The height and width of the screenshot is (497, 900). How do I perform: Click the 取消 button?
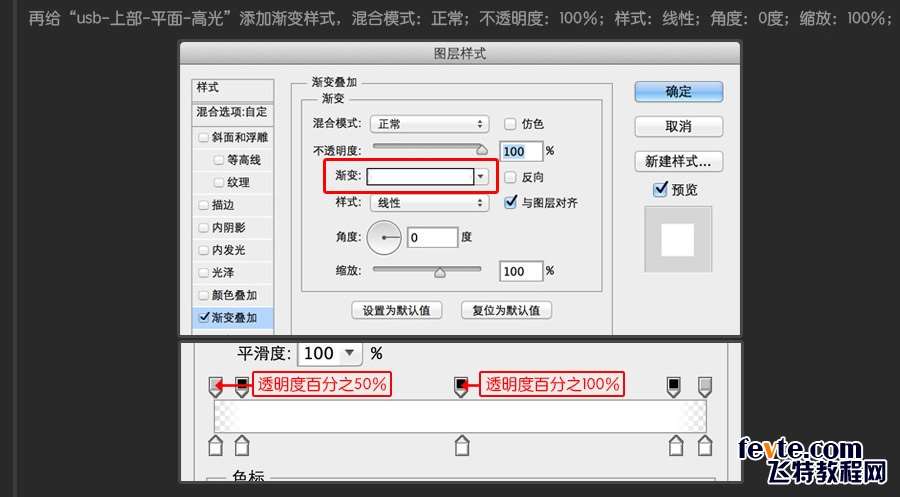(678, 126)
